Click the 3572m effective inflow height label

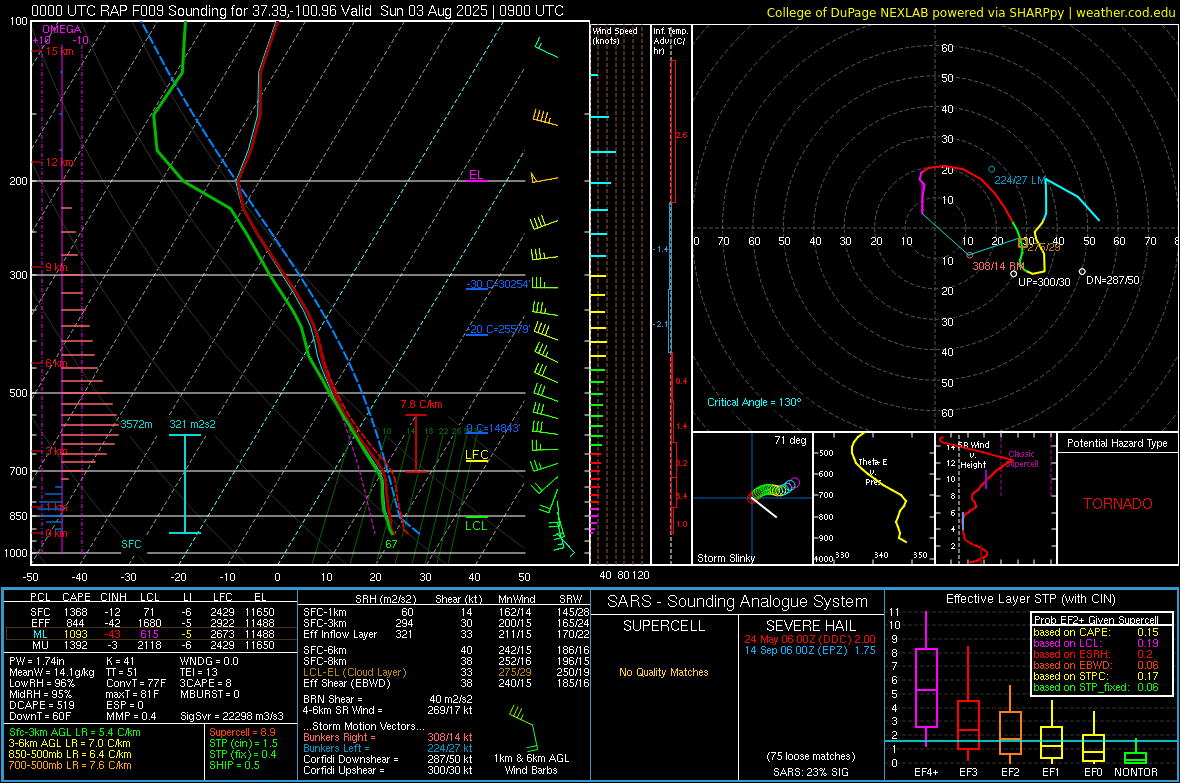coord(136,424)
